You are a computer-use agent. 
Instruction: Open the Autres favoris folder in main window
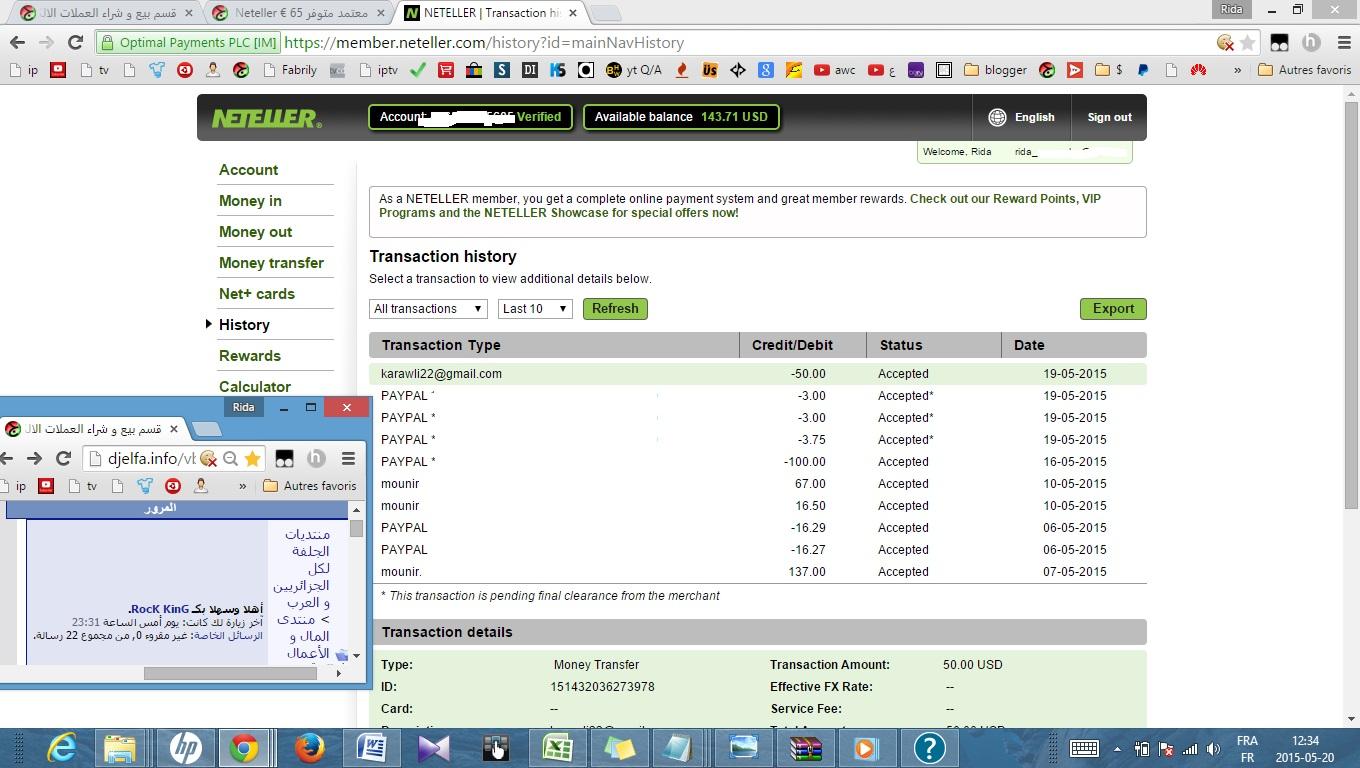point(1304,70)
